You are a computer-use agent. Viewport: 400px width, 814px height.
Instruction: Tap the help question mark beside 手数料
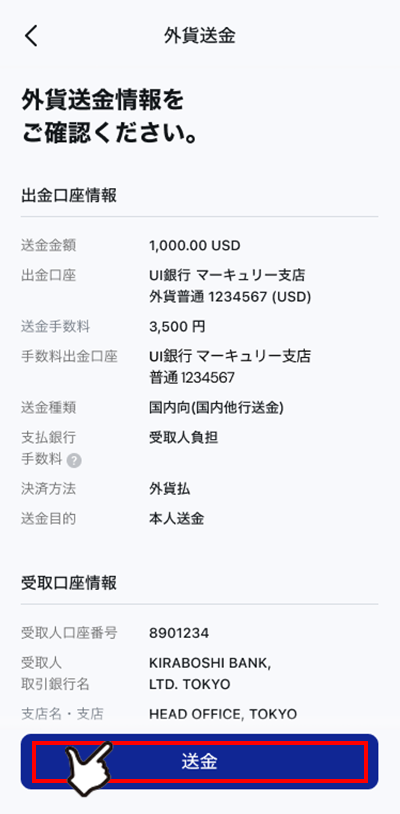coord(74,460)
